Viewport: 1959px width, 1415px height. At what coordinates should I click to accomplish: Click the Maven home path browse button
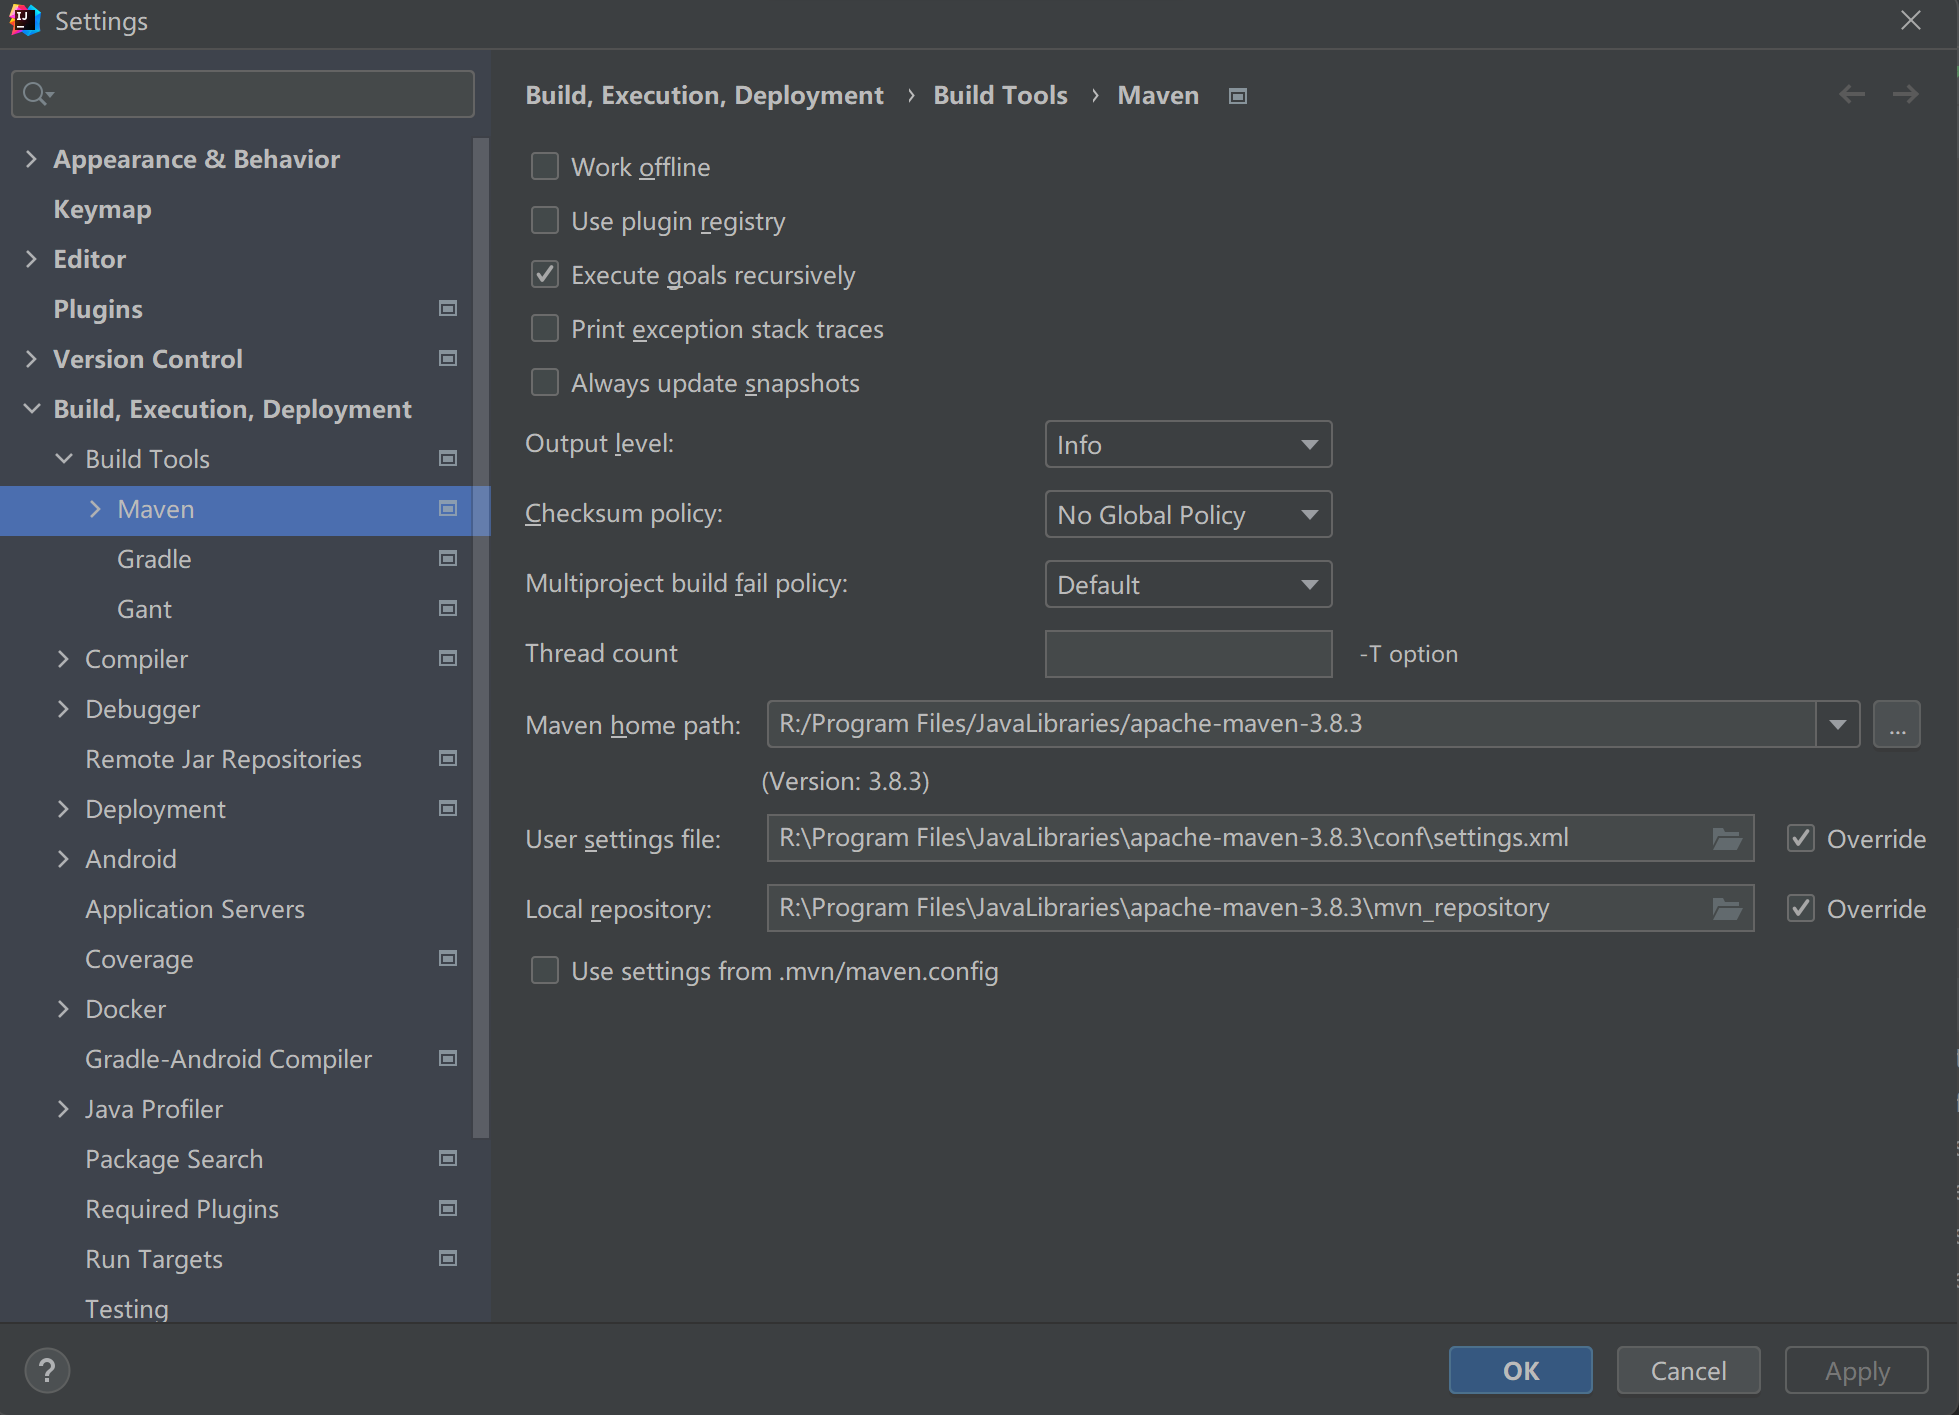pyautogui.click(x=1897, y=724)
